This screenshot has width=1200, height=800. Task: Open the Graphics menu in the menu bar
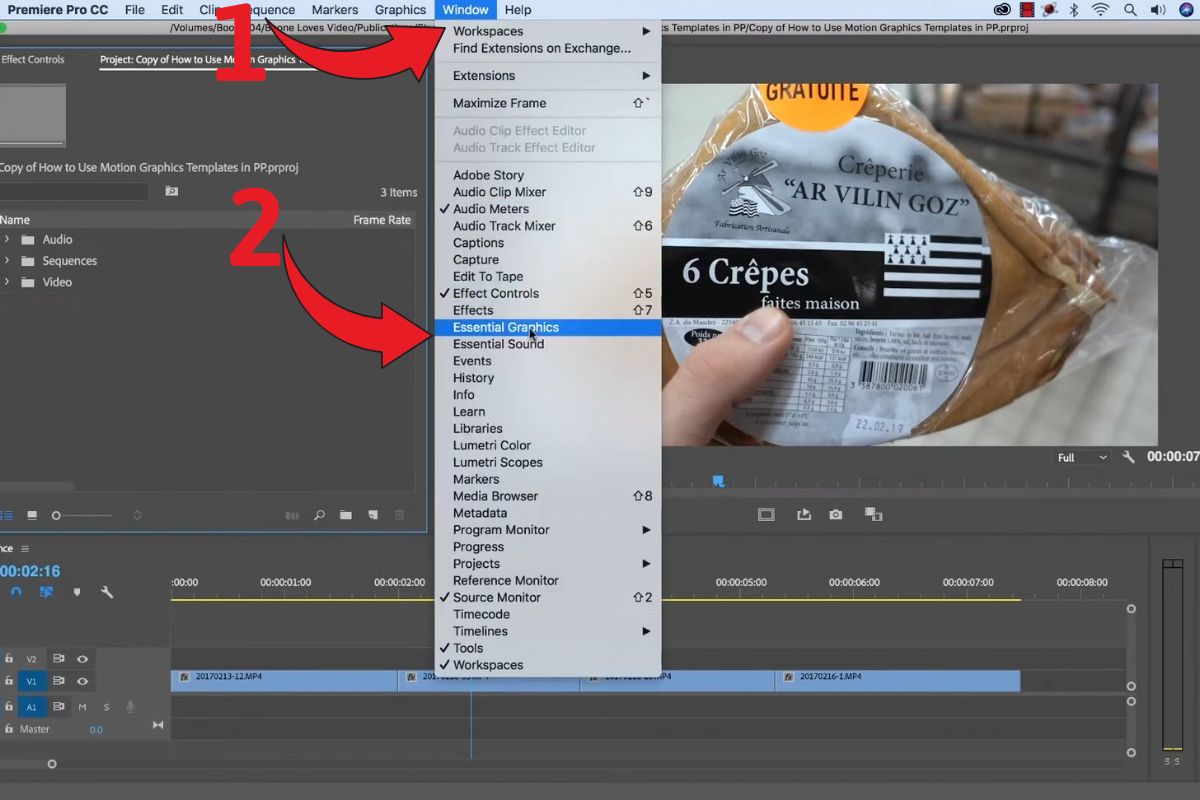tap(400, 10)
